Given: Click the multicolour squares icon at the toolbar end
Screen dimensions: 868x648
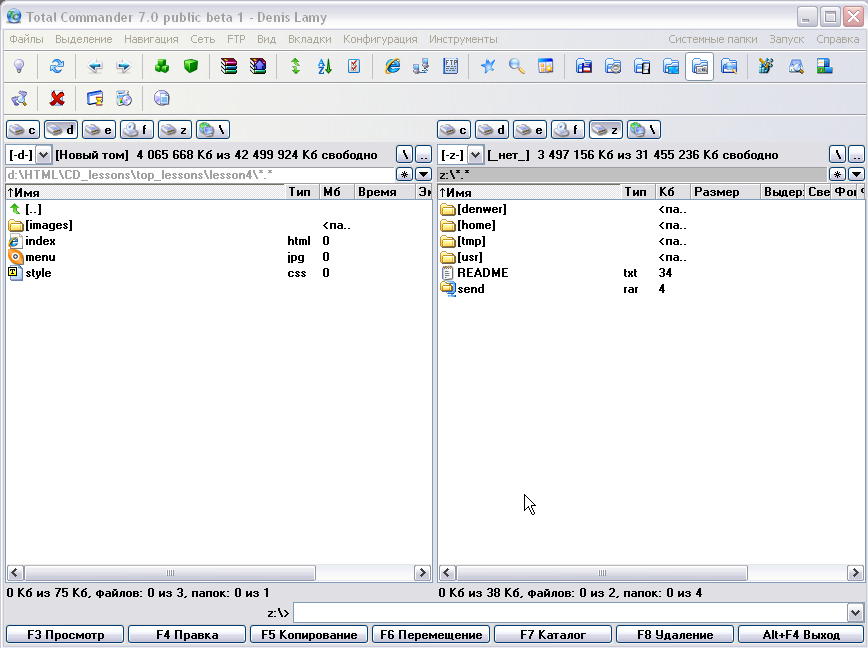Looking at the screenshot, I should (825, 66).
